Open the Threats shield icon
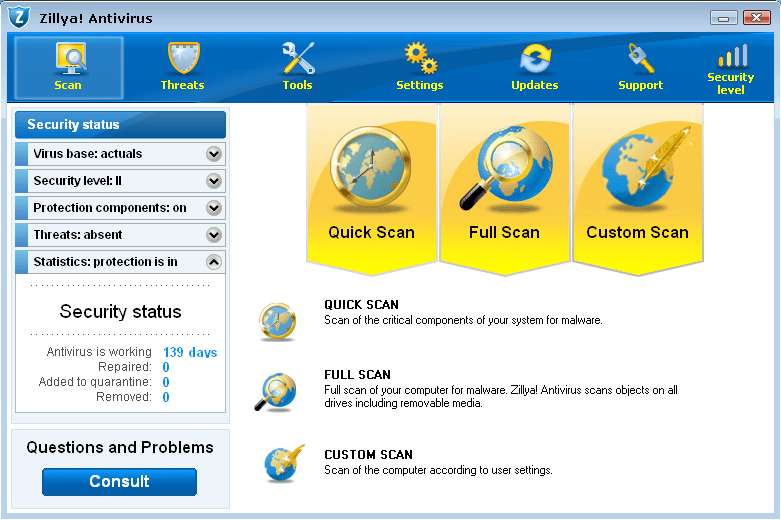Screen dimensions: 781x520 pyautogui.click(x=182, y=60)
